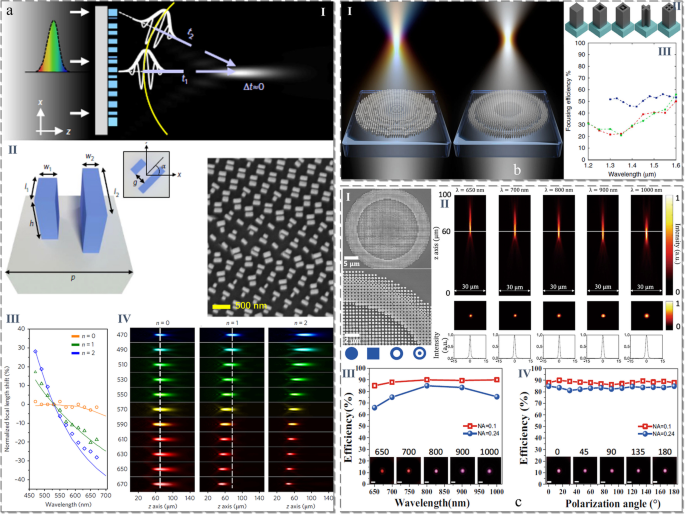Click the small 0-to-1 colorbar beside focal spots
Image resolution: width=685 pixels, height=515 pixels.
click(669, 315)
